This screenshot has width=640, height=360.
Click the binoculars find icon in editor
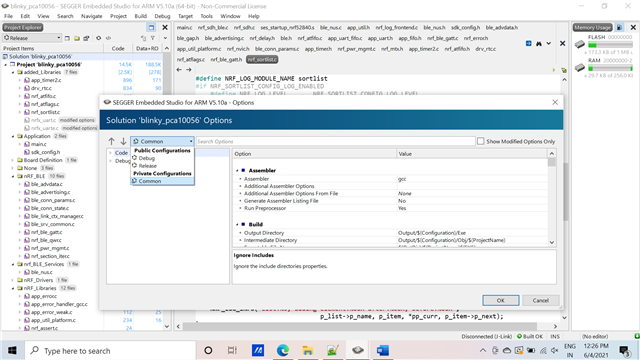click(539, 43)
